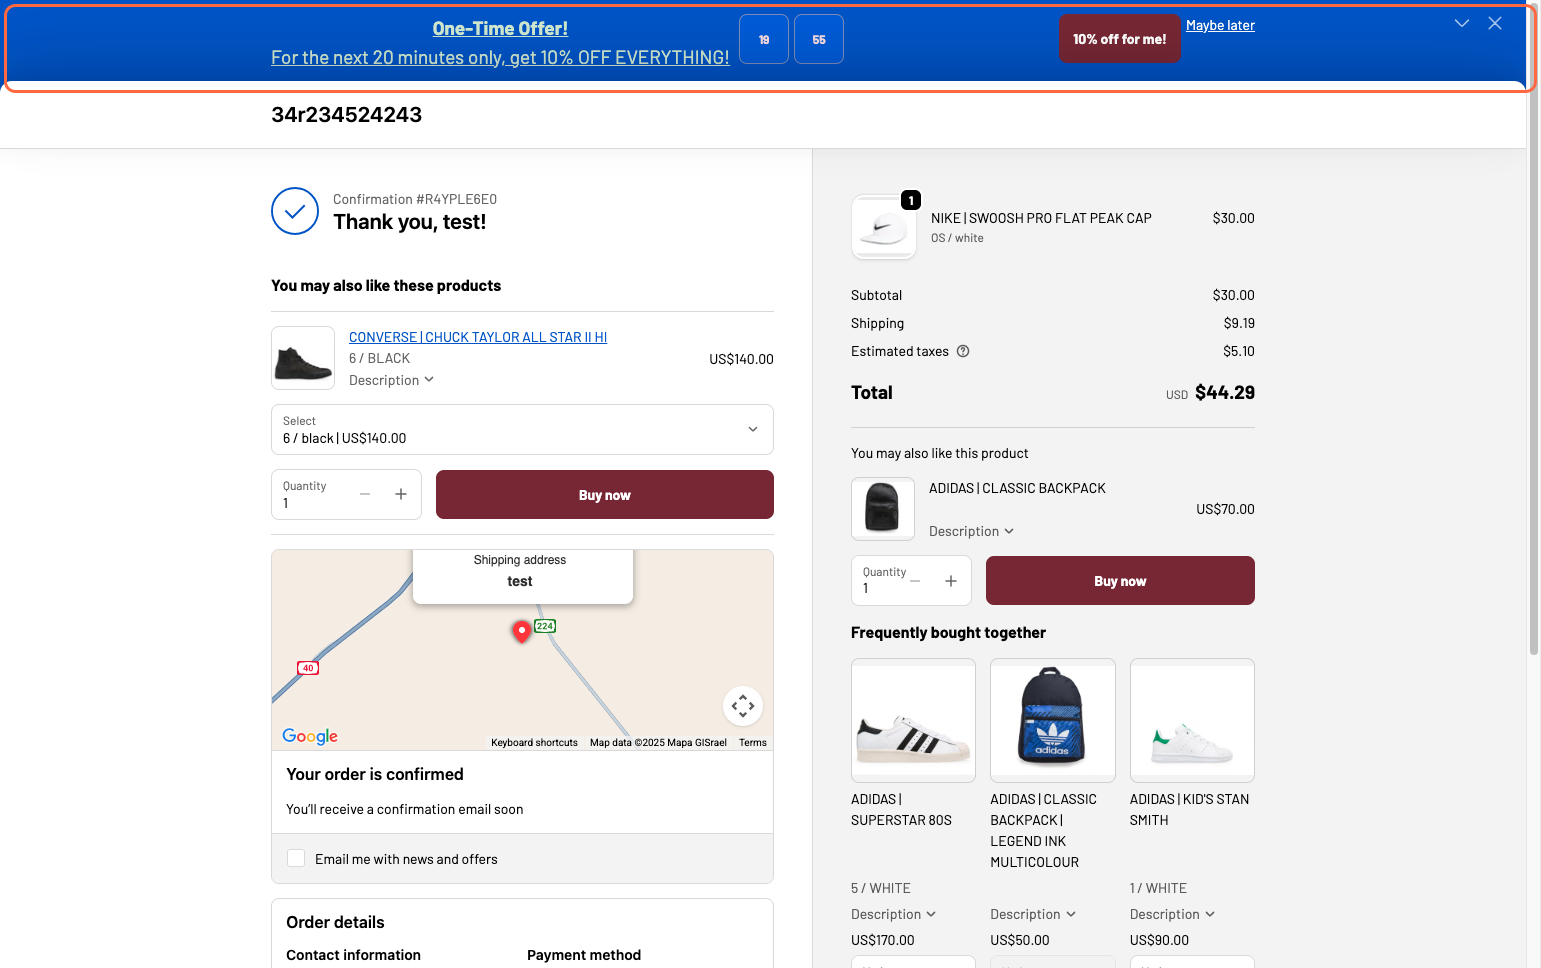Viewport: 1541px width, 968px height.
Task: Click the '10% off for me!' button
Action: pyautogui.click(x=1120, y=39)
